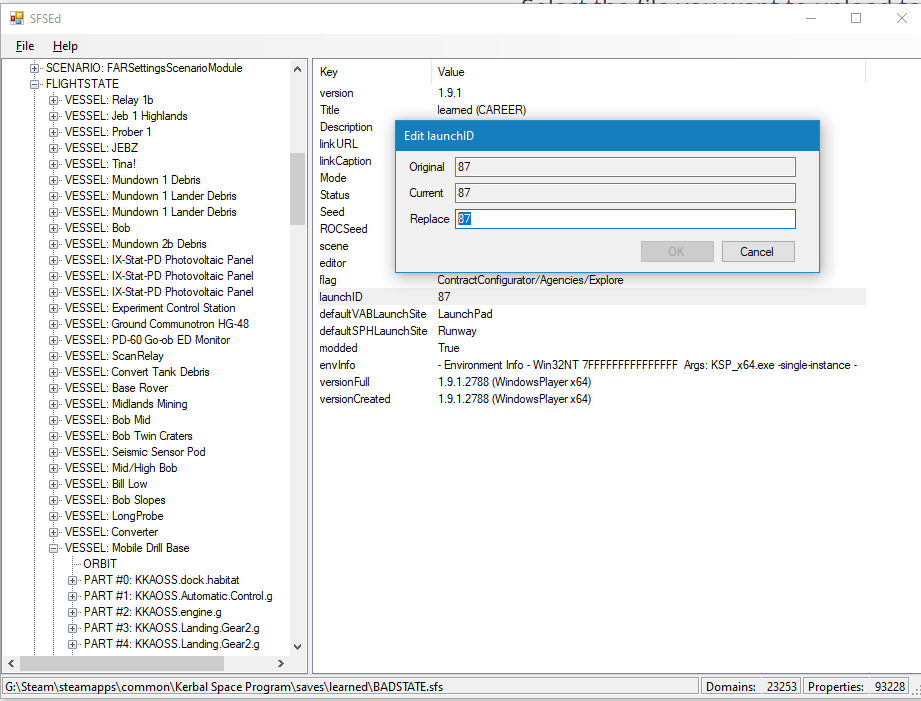Expand PART #0: KKAOSS.dock.habitat node
Image resolution: width=921 pixels, height=701 pixels.
tap(73, 580)
